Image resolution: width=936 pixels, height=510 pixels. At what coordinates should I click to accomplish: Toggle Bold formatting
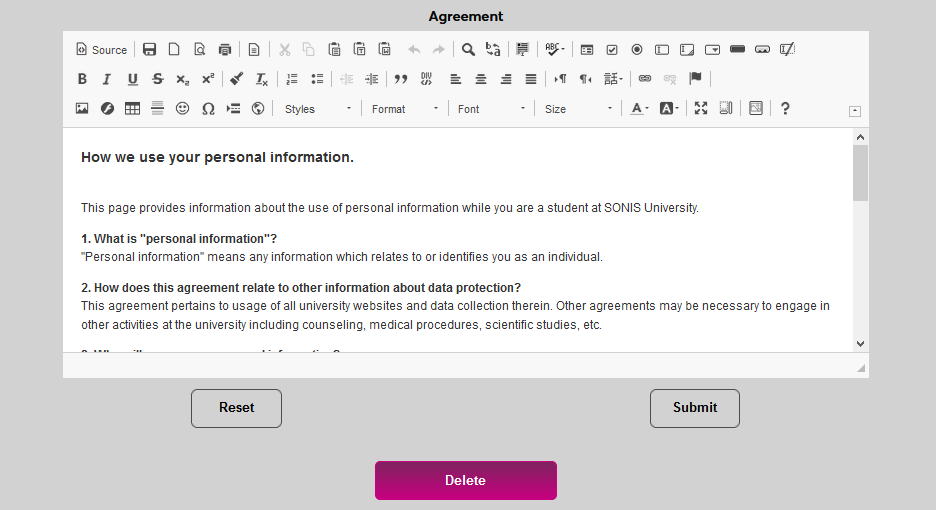coord(82,79)
